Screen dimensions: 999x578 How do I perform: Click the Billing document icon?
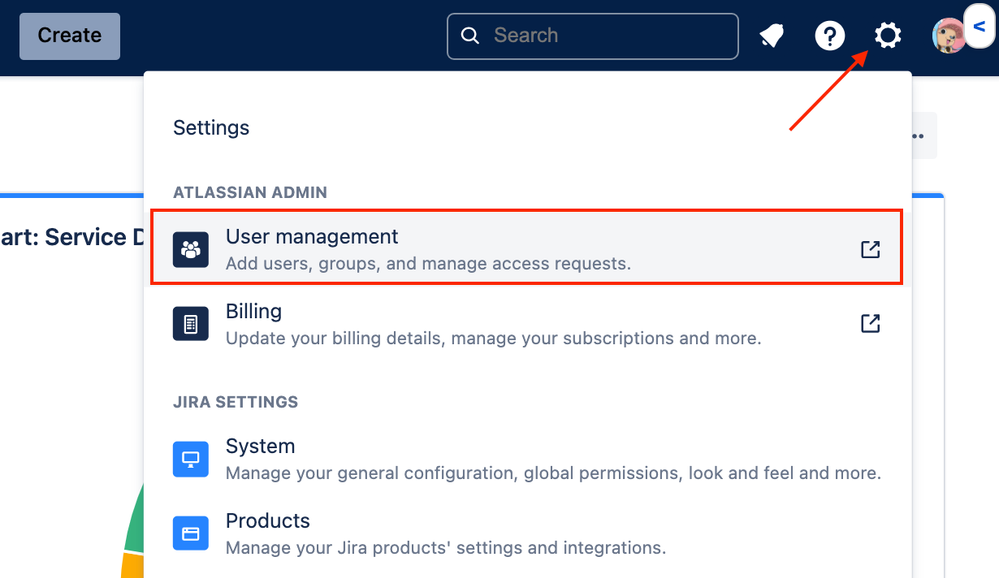tap(190, 324)
